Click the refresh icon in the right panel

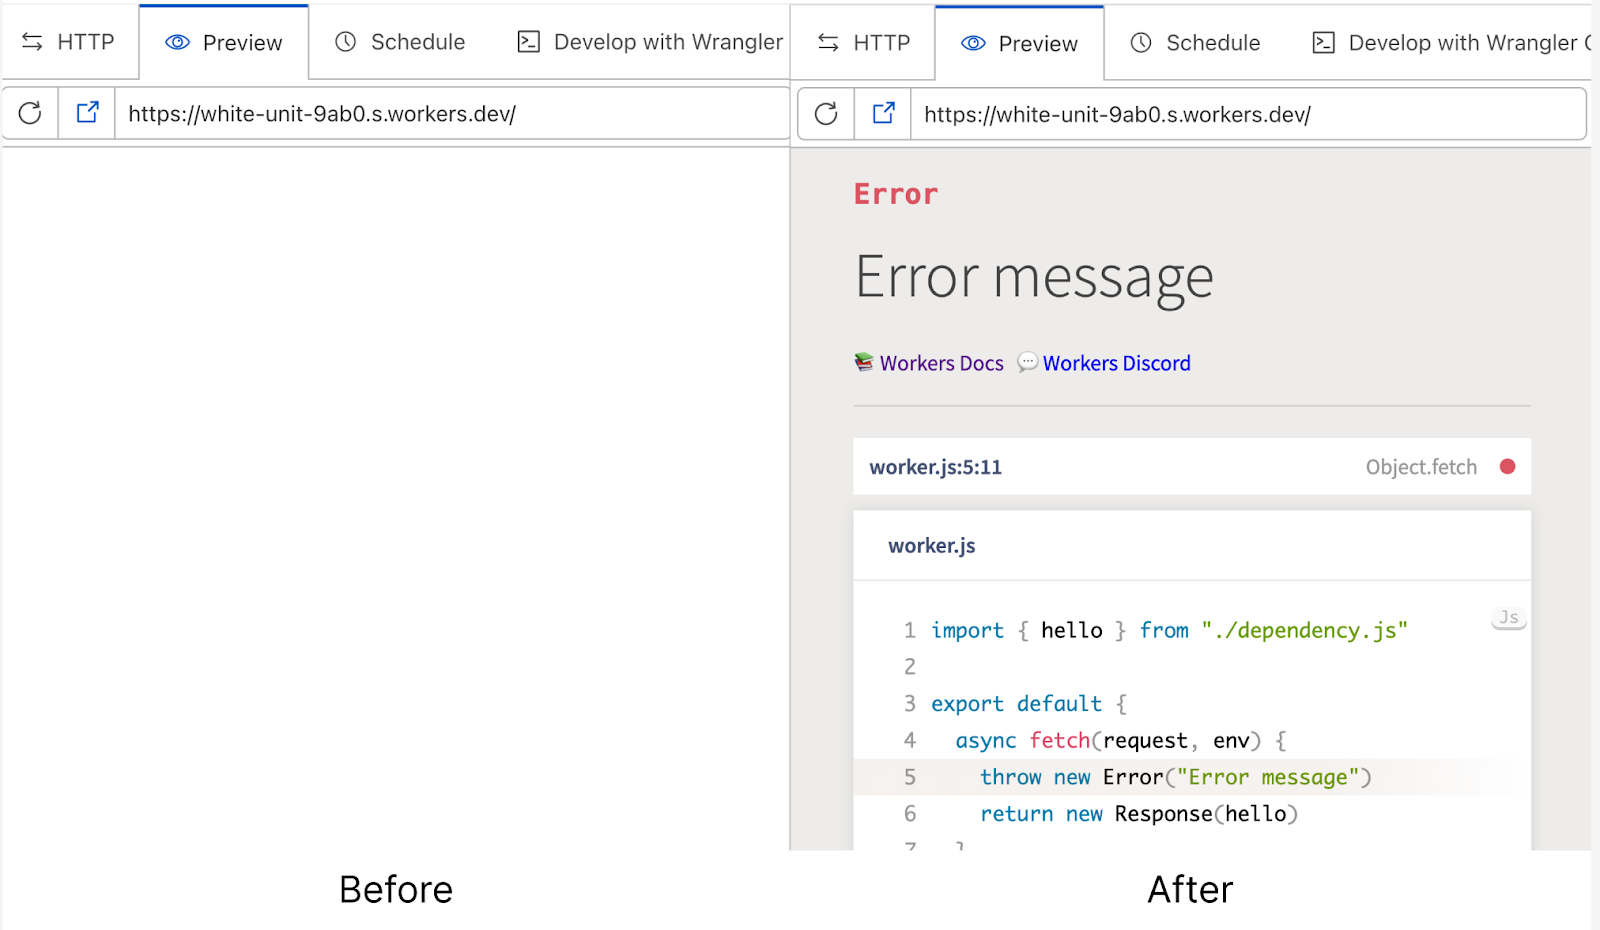[826, 114]
